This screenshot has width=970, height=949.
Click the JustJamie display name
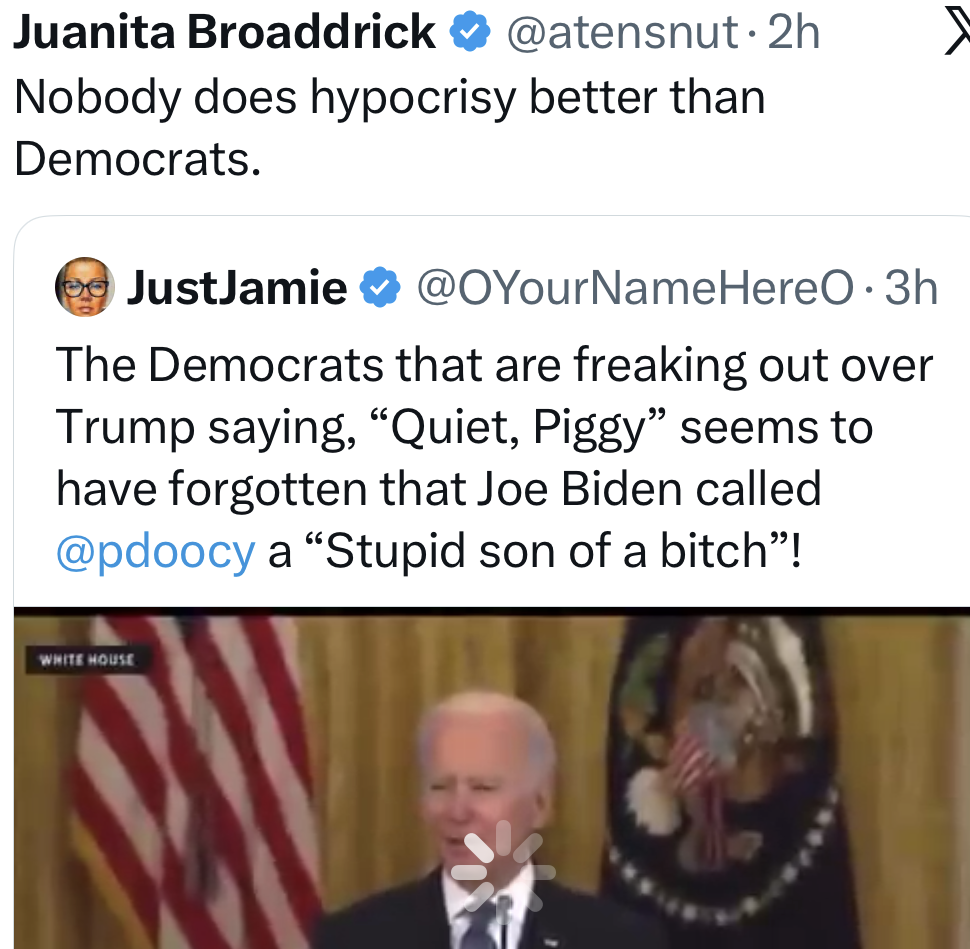tap(236, 288)
